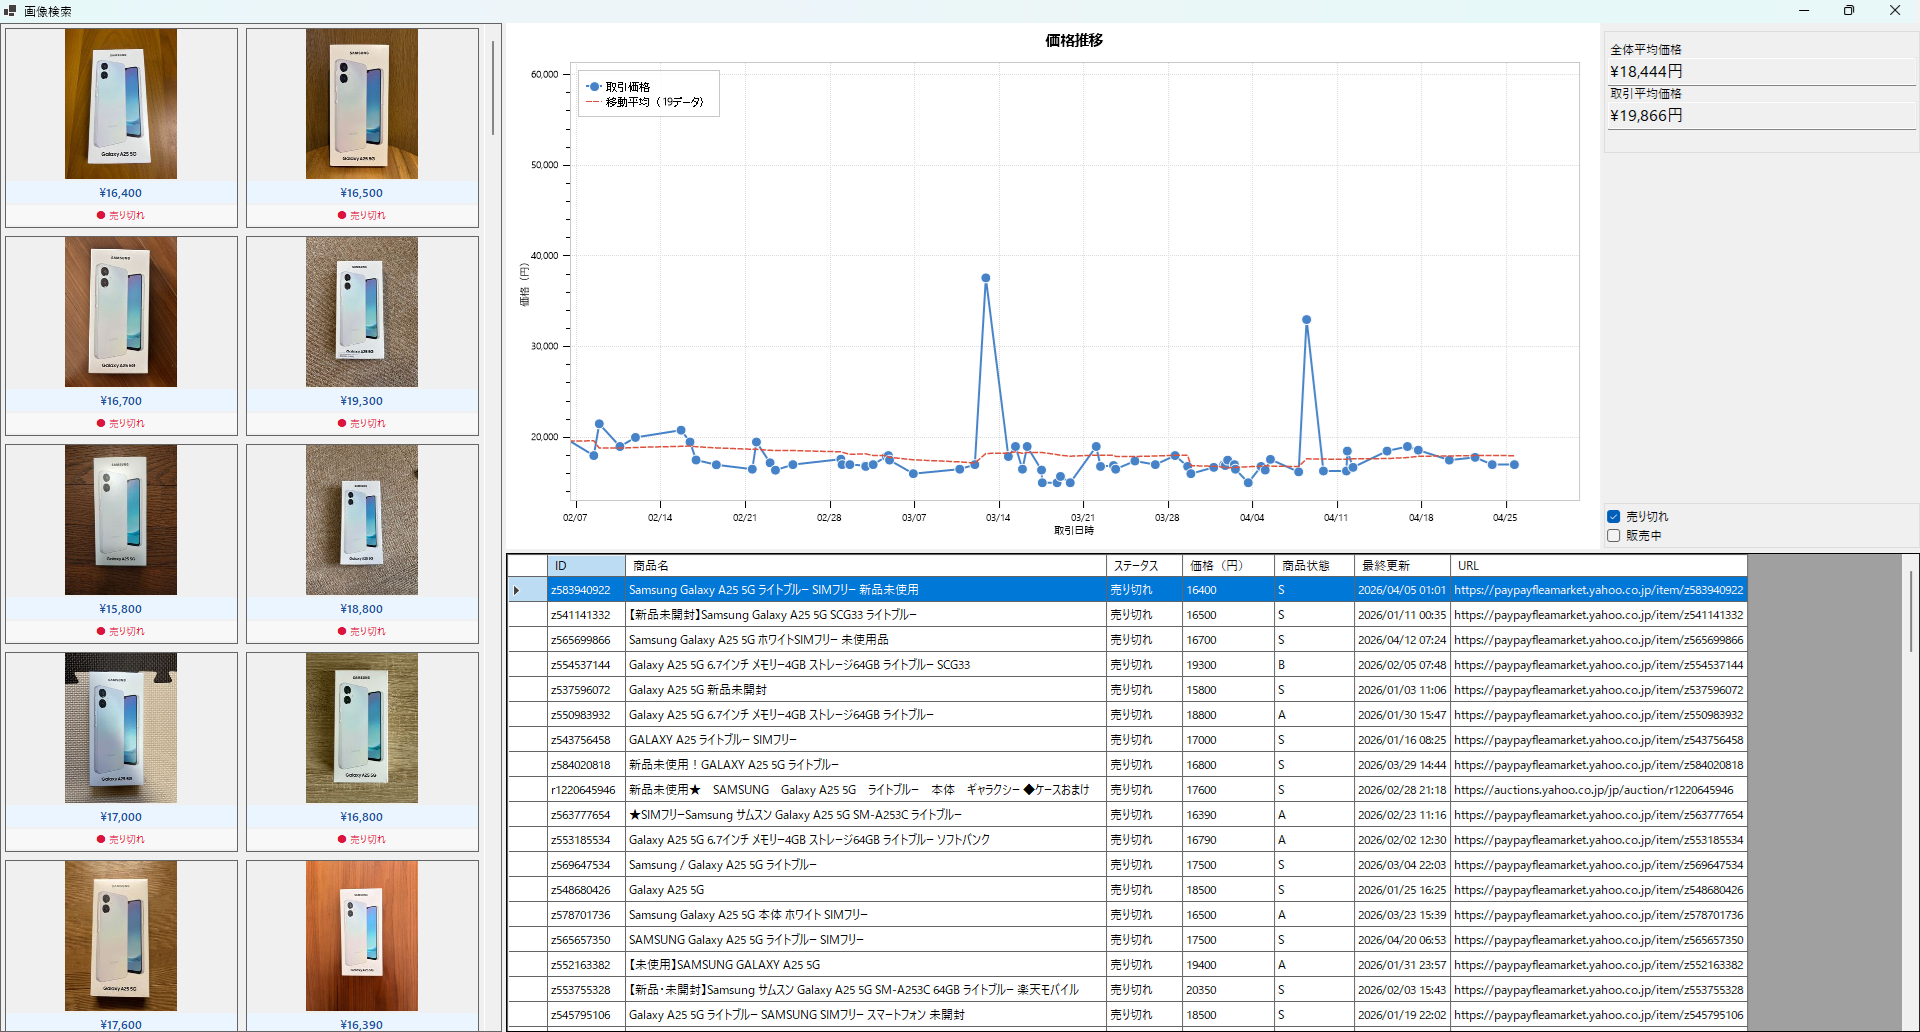Viewport: 1920px width, 1032px height.
Task: Sort table by 価格（円） column header
Action: point(1228,566)
